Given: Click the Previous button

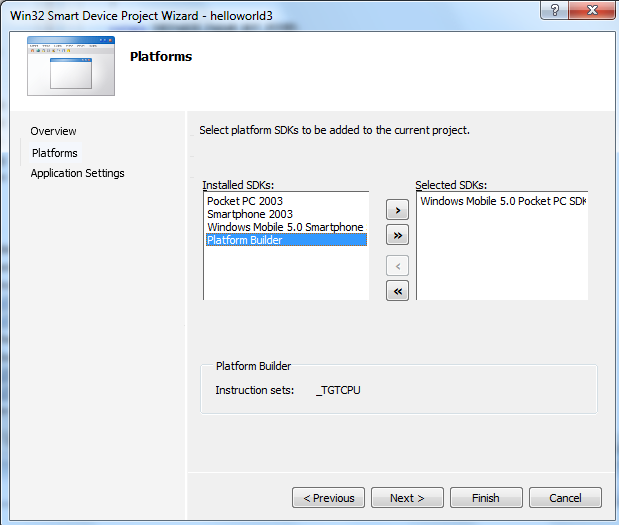Looking at the screenshot, I should tap(328, 498).
